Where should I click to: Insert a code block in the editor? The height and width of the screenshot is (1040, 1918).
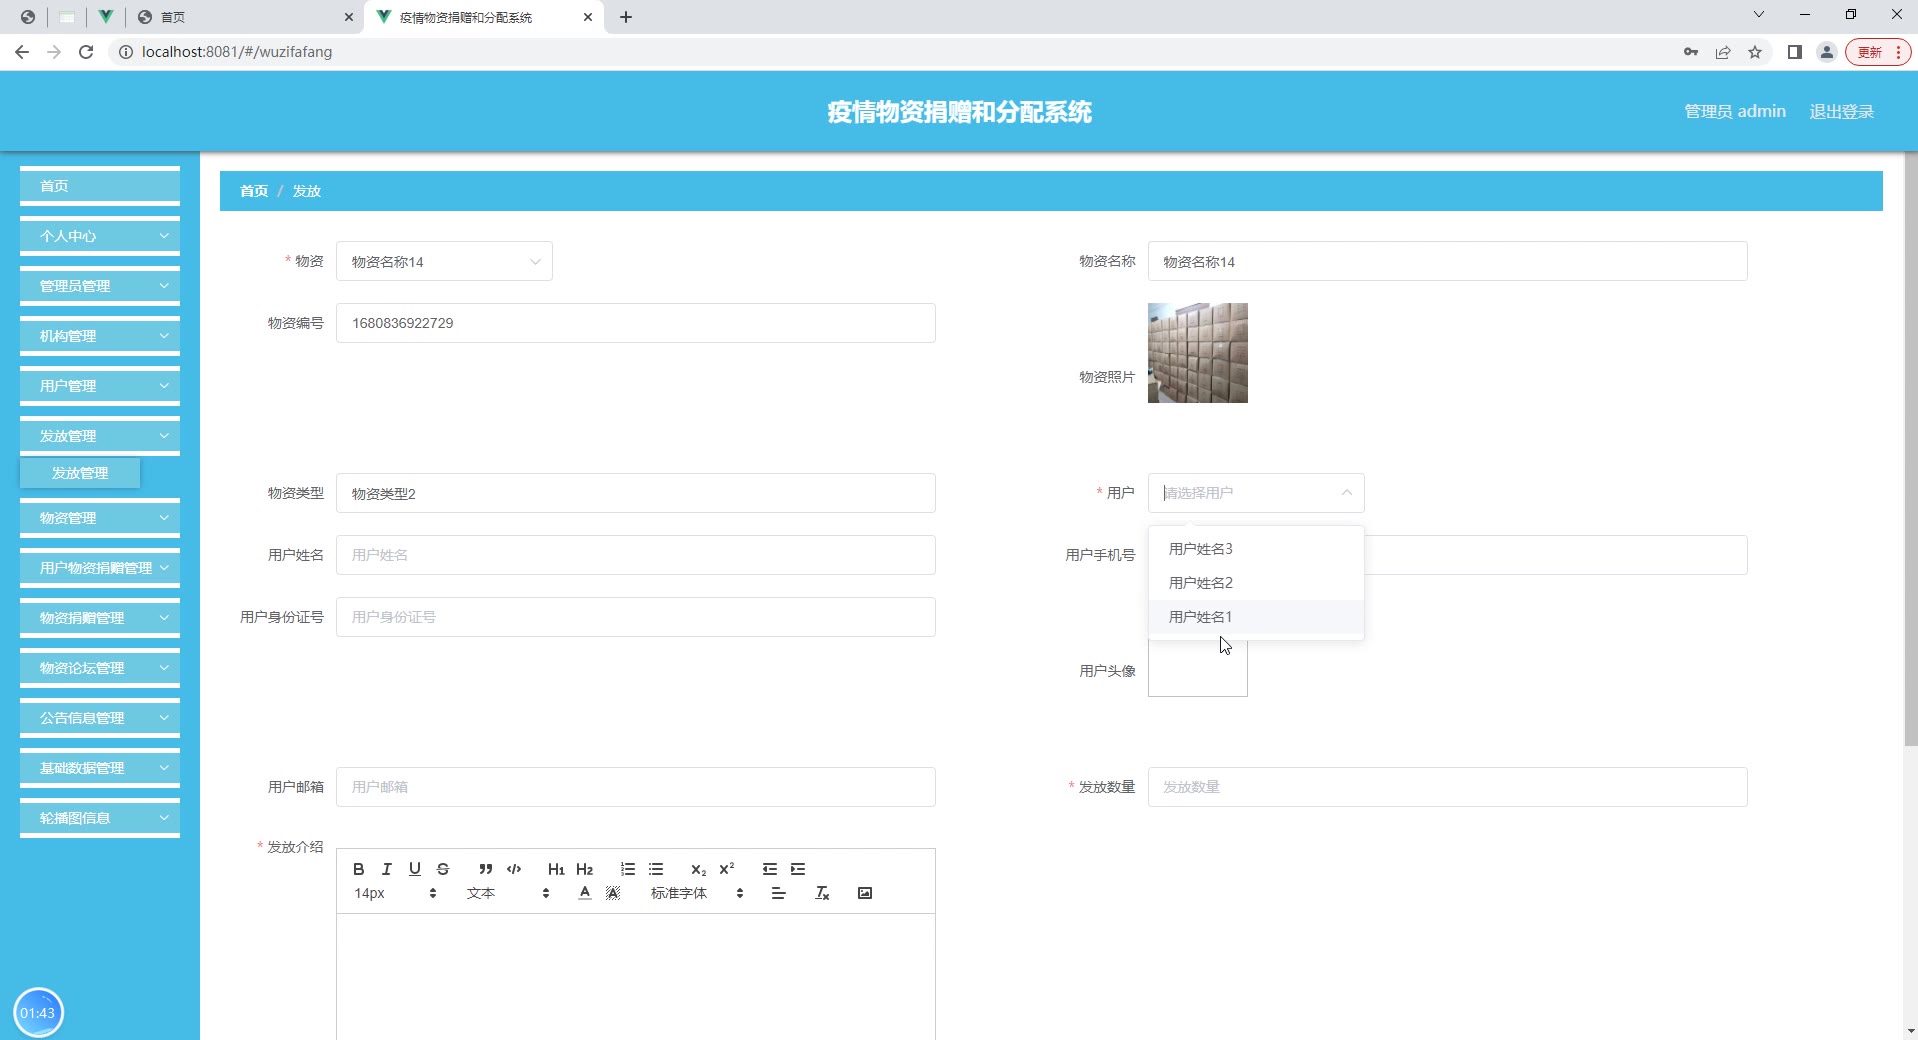click(x=514, y=869)
